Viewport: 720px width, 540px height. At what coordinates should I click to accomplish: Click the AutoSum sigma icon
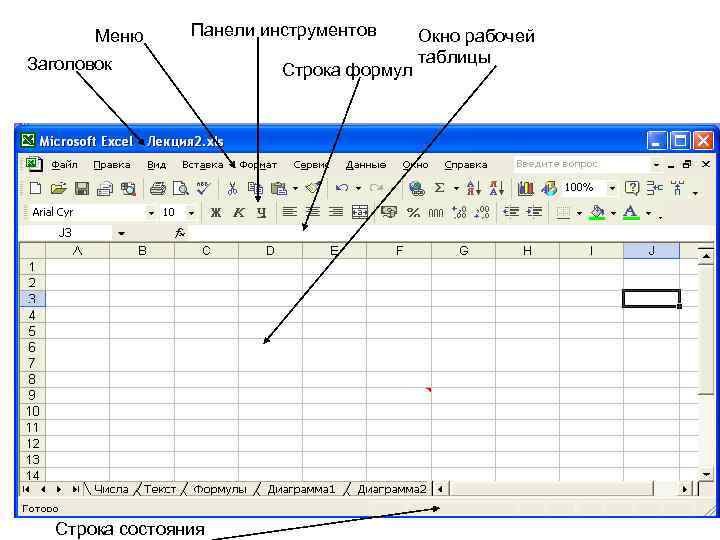(x=439, y=188)
